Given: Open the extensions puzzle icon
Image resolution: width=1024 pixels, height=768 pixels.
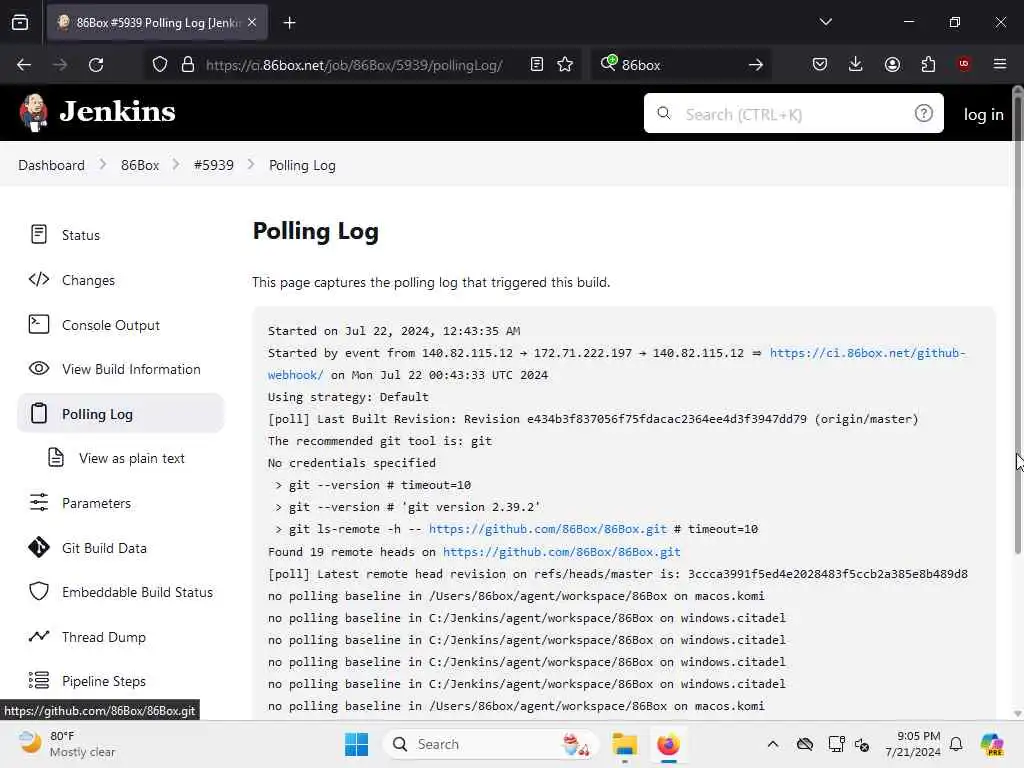Looking at the screenshot, I should tap(928, 64).
